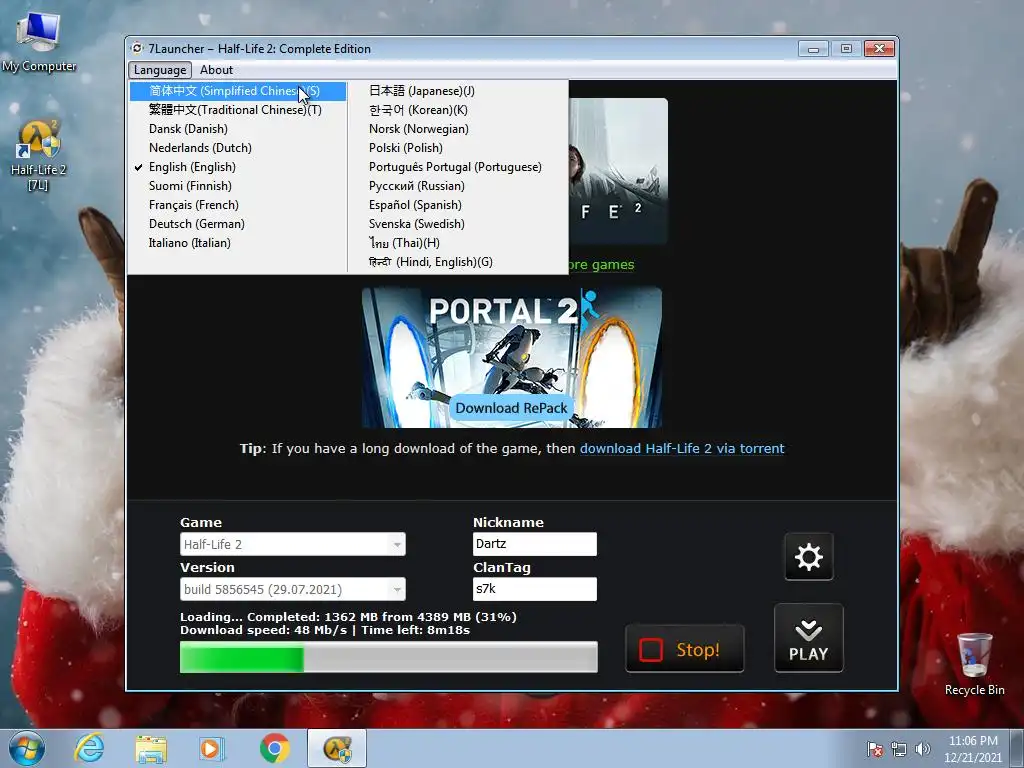Click the Download RePack button
This screenshot has height=768, width=1024.
511,408
